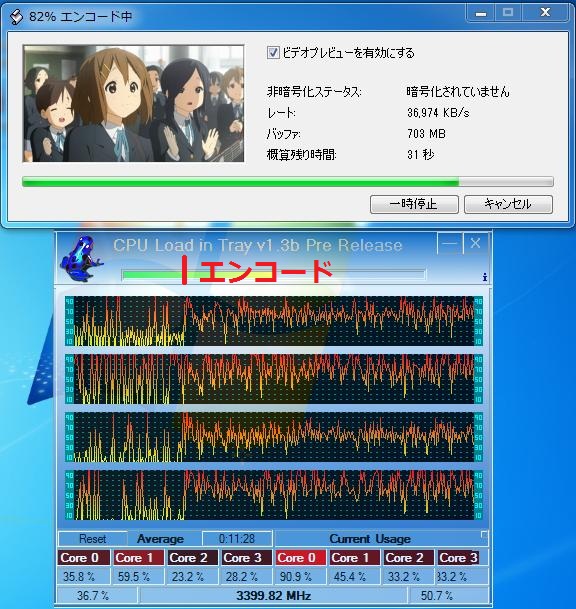The image size is (576, 609).
Task: Click the 31 秒 remaining time value
Action: (x=421, y=155)
